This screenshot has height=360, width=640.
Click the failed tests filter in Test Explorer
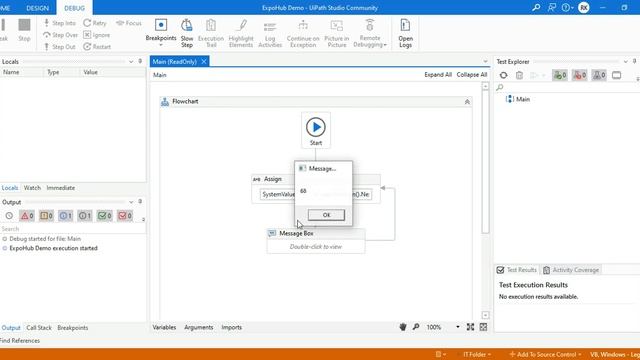click(x=579, y=75)
